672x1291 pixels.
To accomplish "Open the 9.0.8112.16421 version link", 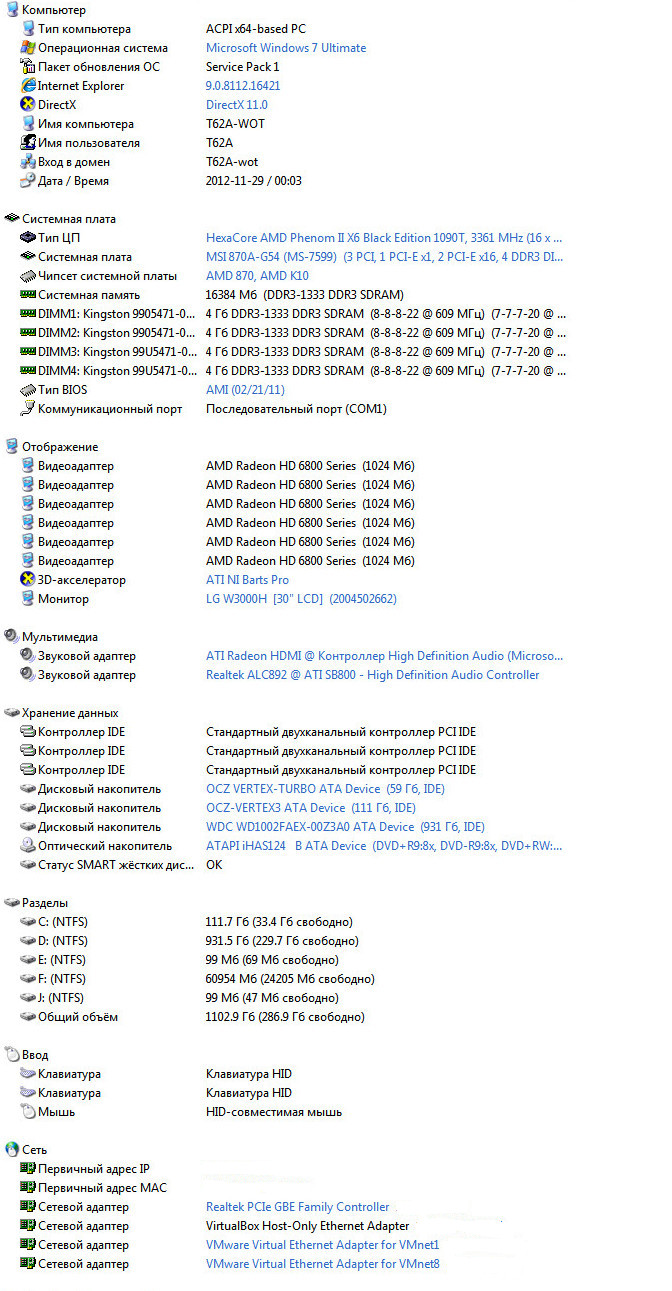I will point(243,86).
